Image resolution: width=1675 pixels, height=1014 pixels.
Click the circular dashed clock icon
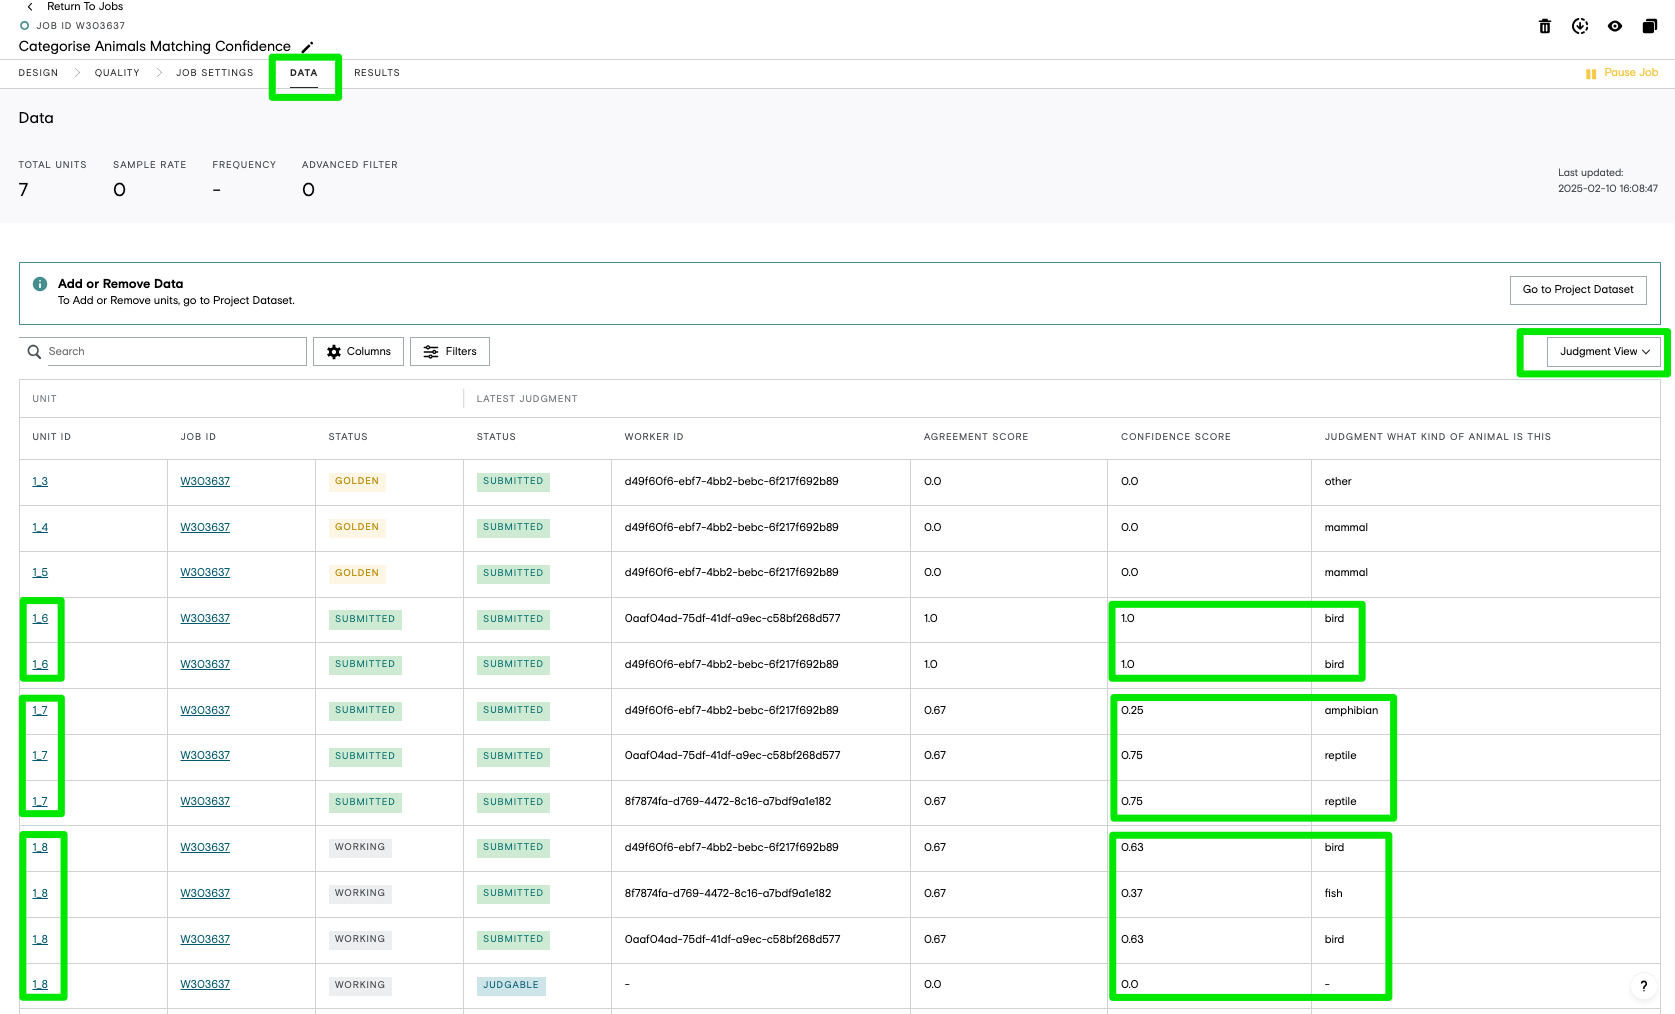pos(1580,26)
